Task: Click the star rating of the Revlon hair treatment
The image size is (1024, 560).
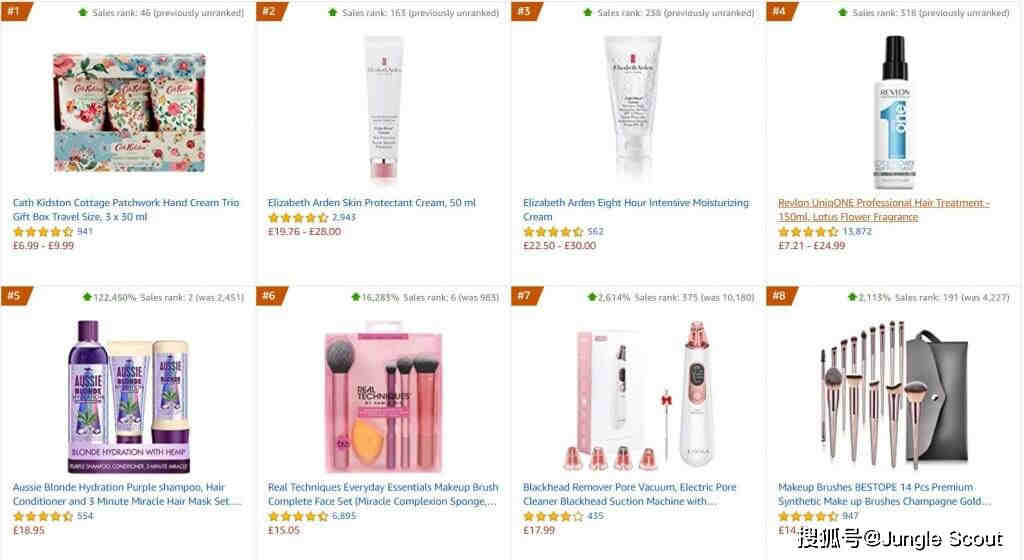Action: click(x=808, y=232)
